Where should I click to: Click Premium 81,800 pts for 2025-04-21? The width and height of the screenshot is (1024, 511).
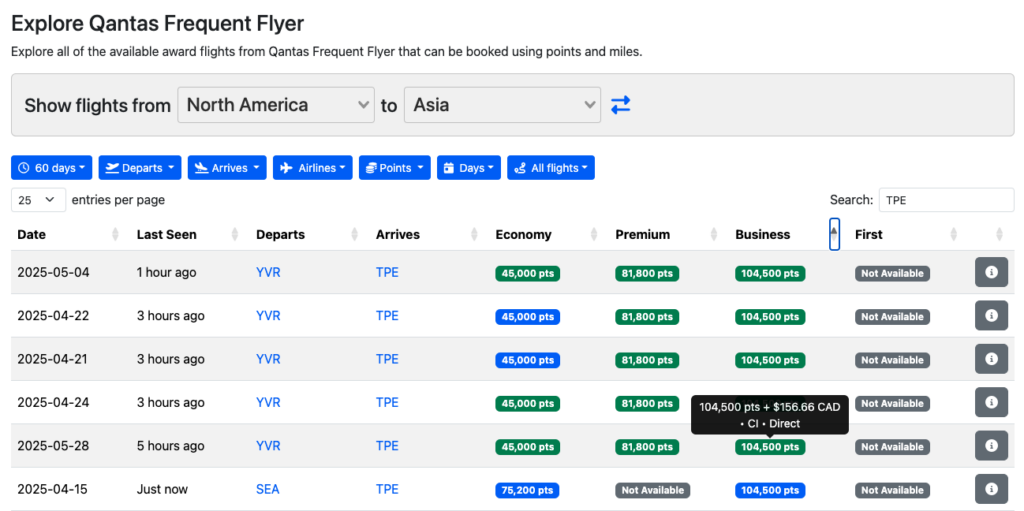click(647, 360)
